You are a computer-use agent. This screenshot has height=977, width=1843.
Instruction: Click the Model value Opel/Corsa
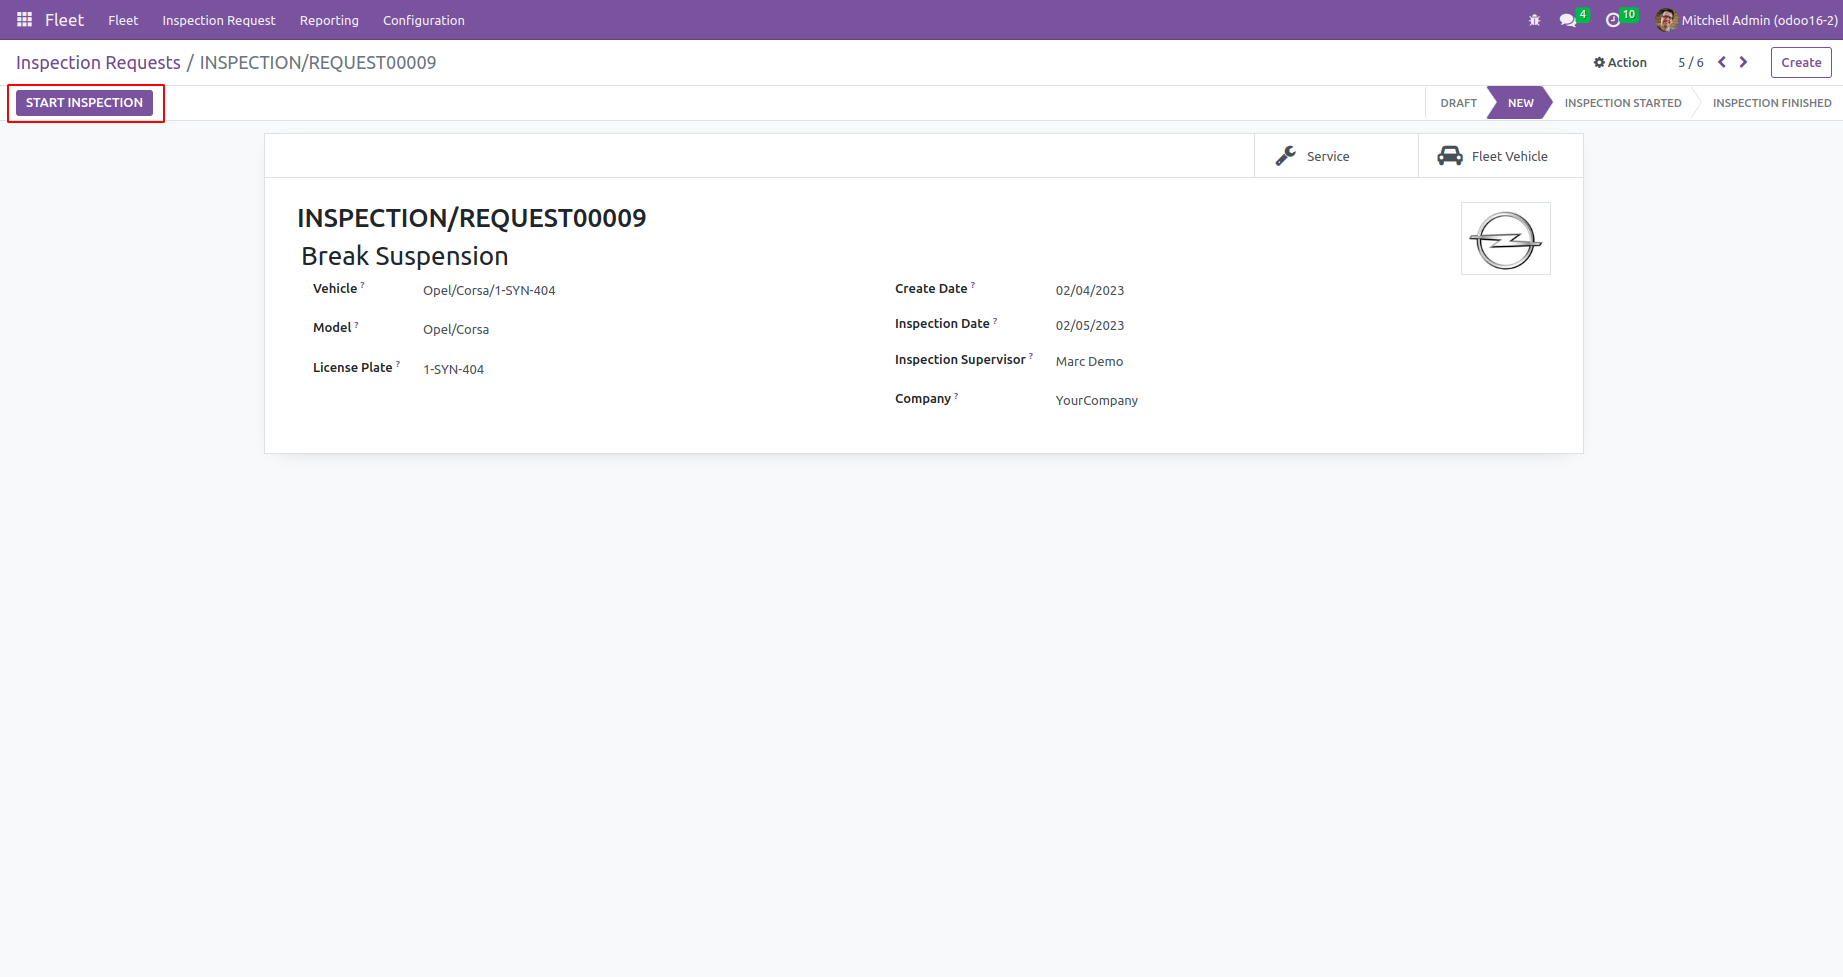pos(456,329)
